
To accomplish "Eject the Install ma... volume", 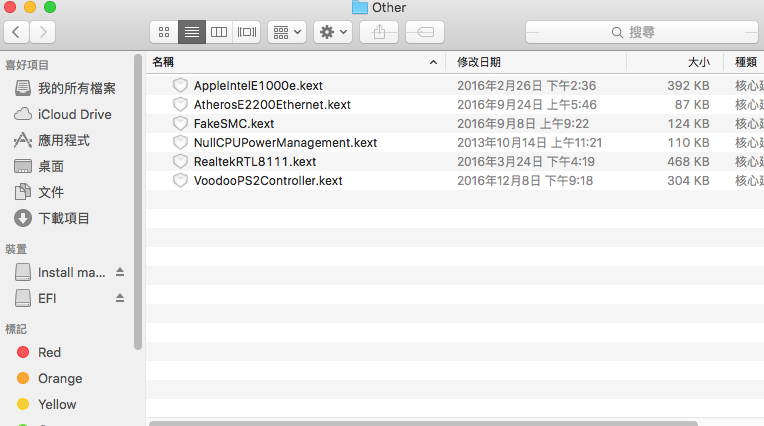I will (120, 272).
